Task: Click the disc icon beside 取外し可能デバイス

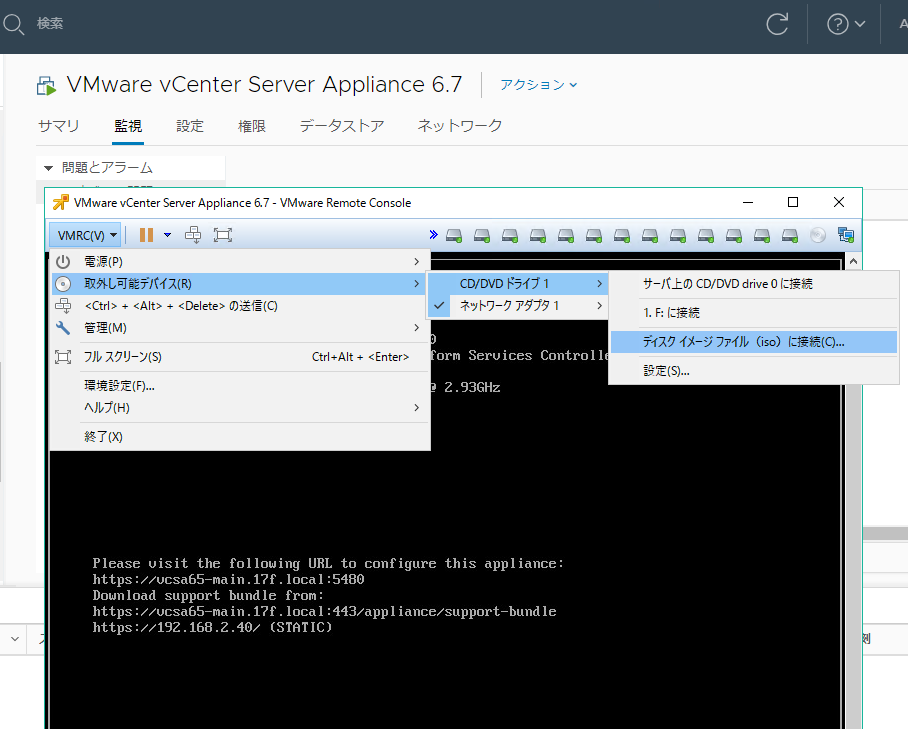Action: [x=63, y=284]
